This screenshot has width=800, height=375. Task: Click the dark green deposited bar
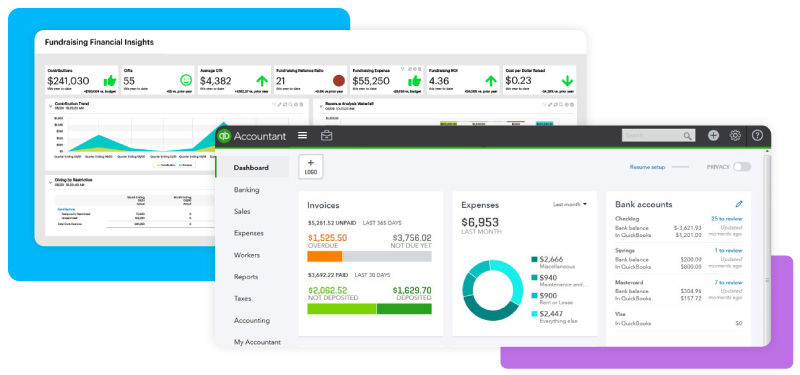pos(404,309)
